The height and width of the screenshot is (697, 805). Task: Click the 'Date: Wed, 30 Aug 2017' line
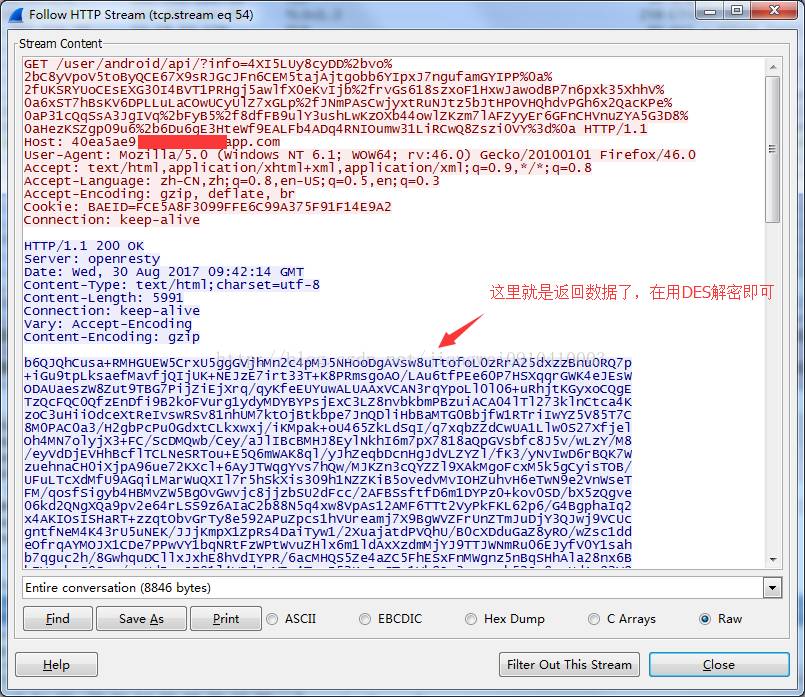coord(164,272)
